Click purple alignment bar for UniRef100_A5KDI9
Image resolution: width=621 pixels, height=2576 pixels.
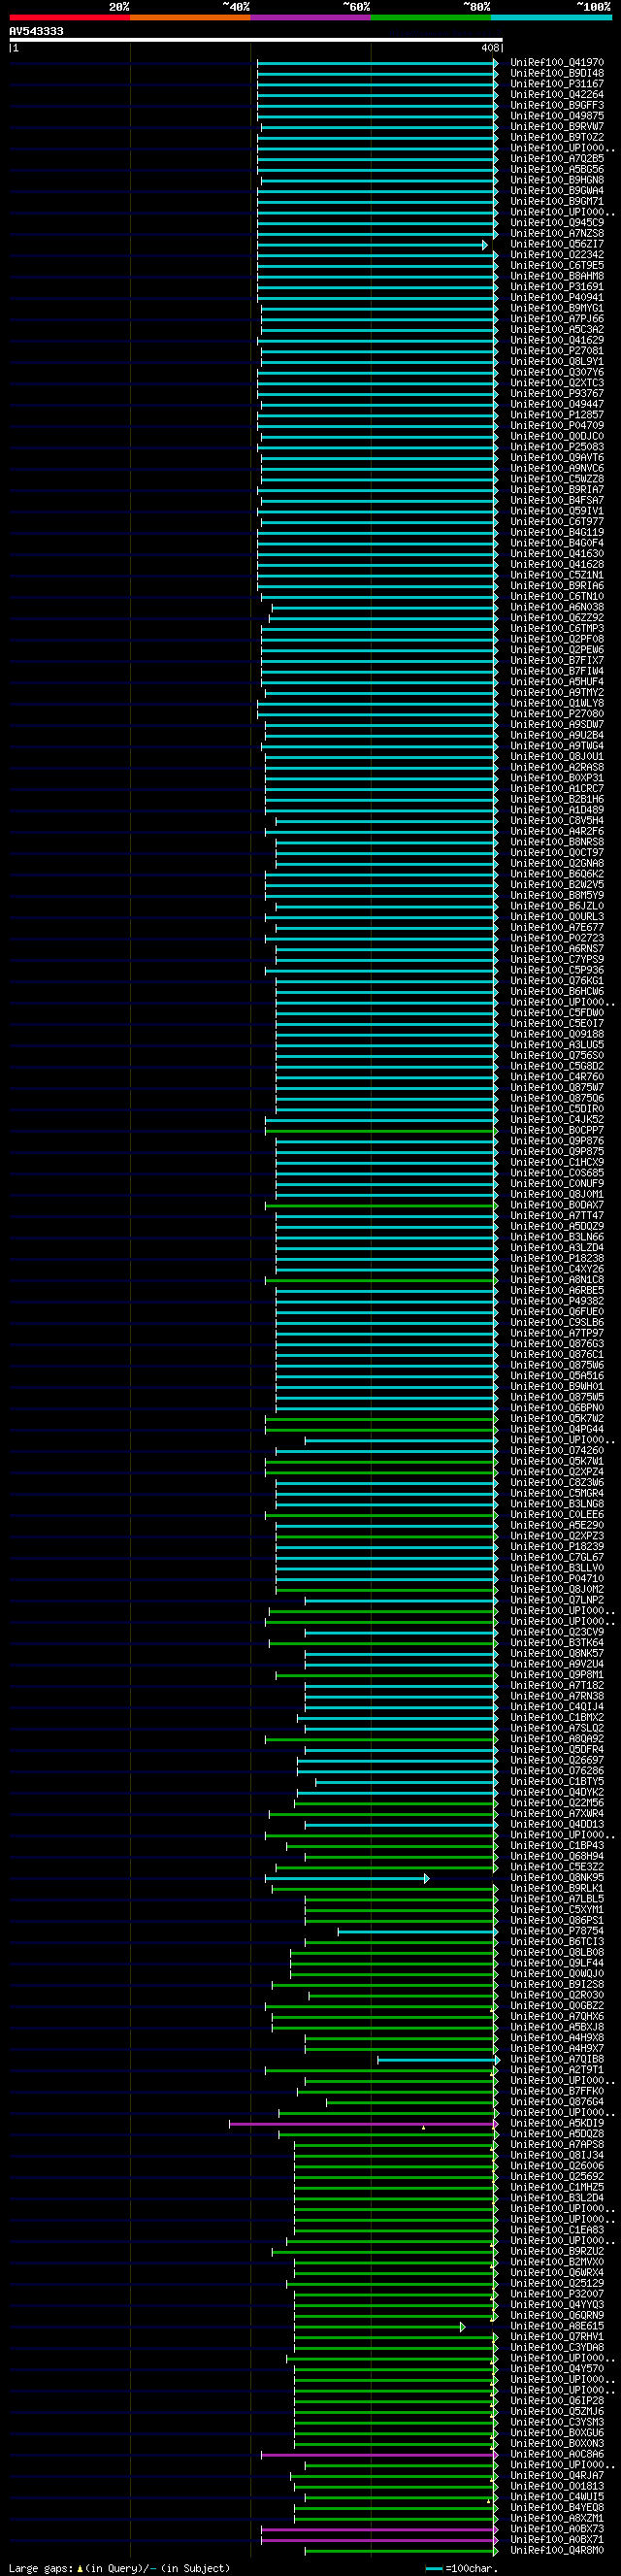pos(363,2124)
